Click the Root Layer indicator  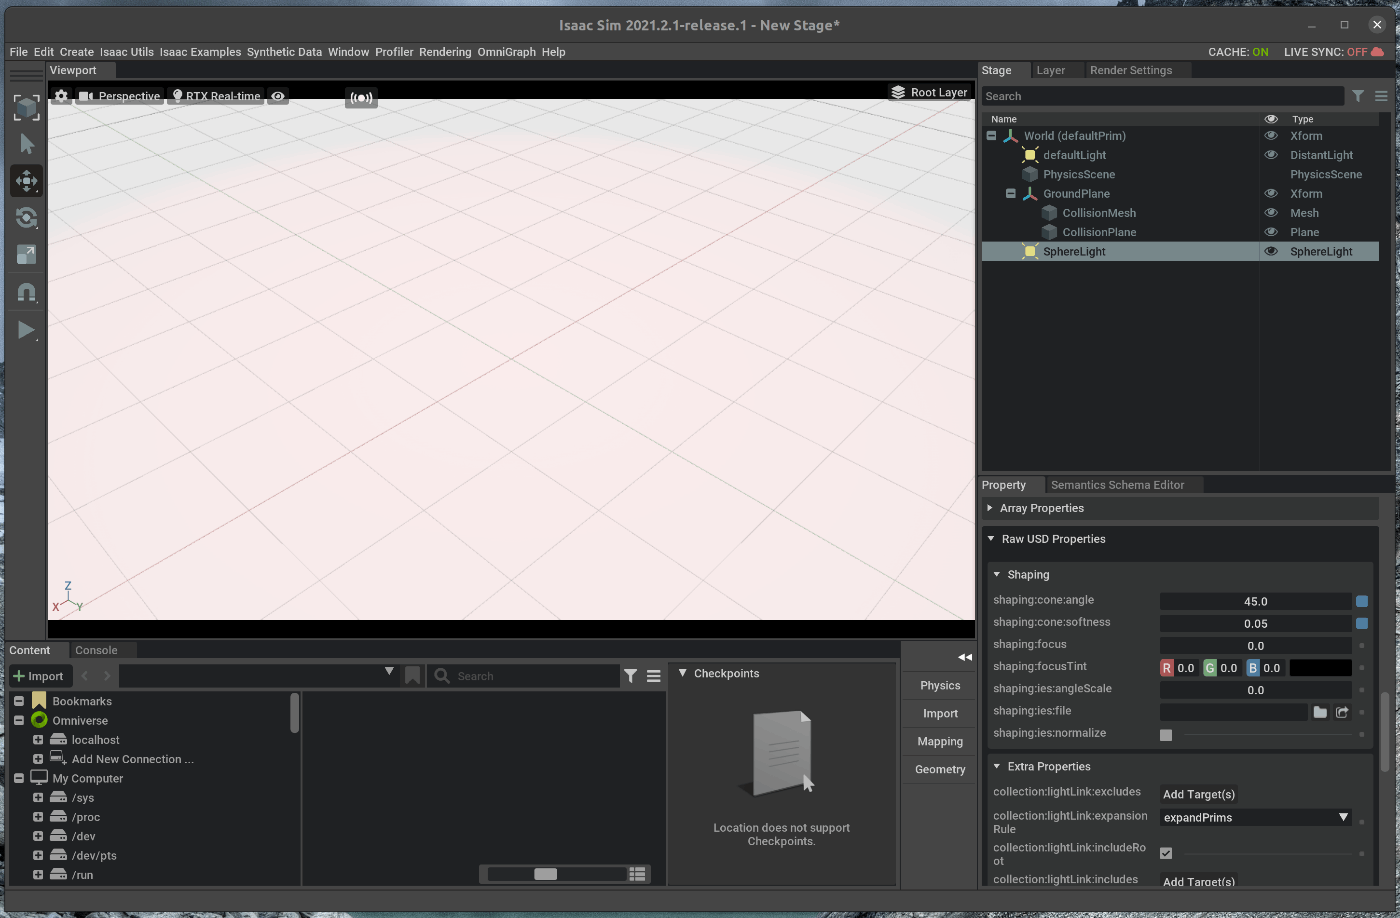[x=929, y=92]
